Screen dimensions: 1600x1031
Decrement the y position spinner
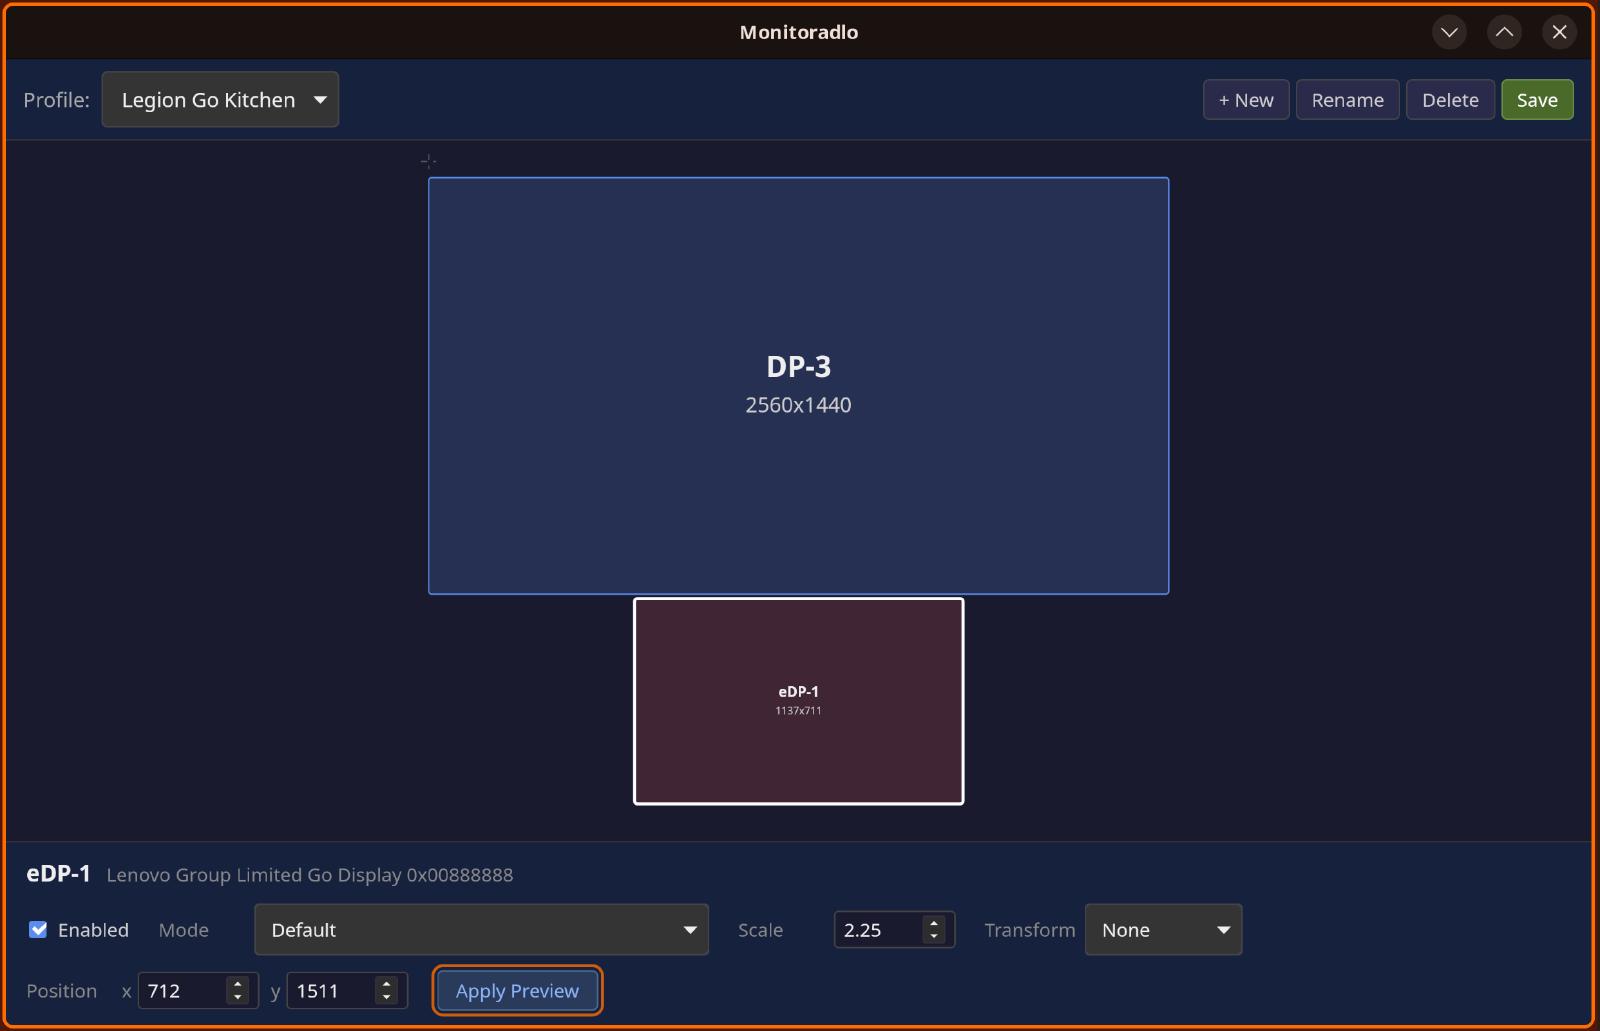pos(386,998)
